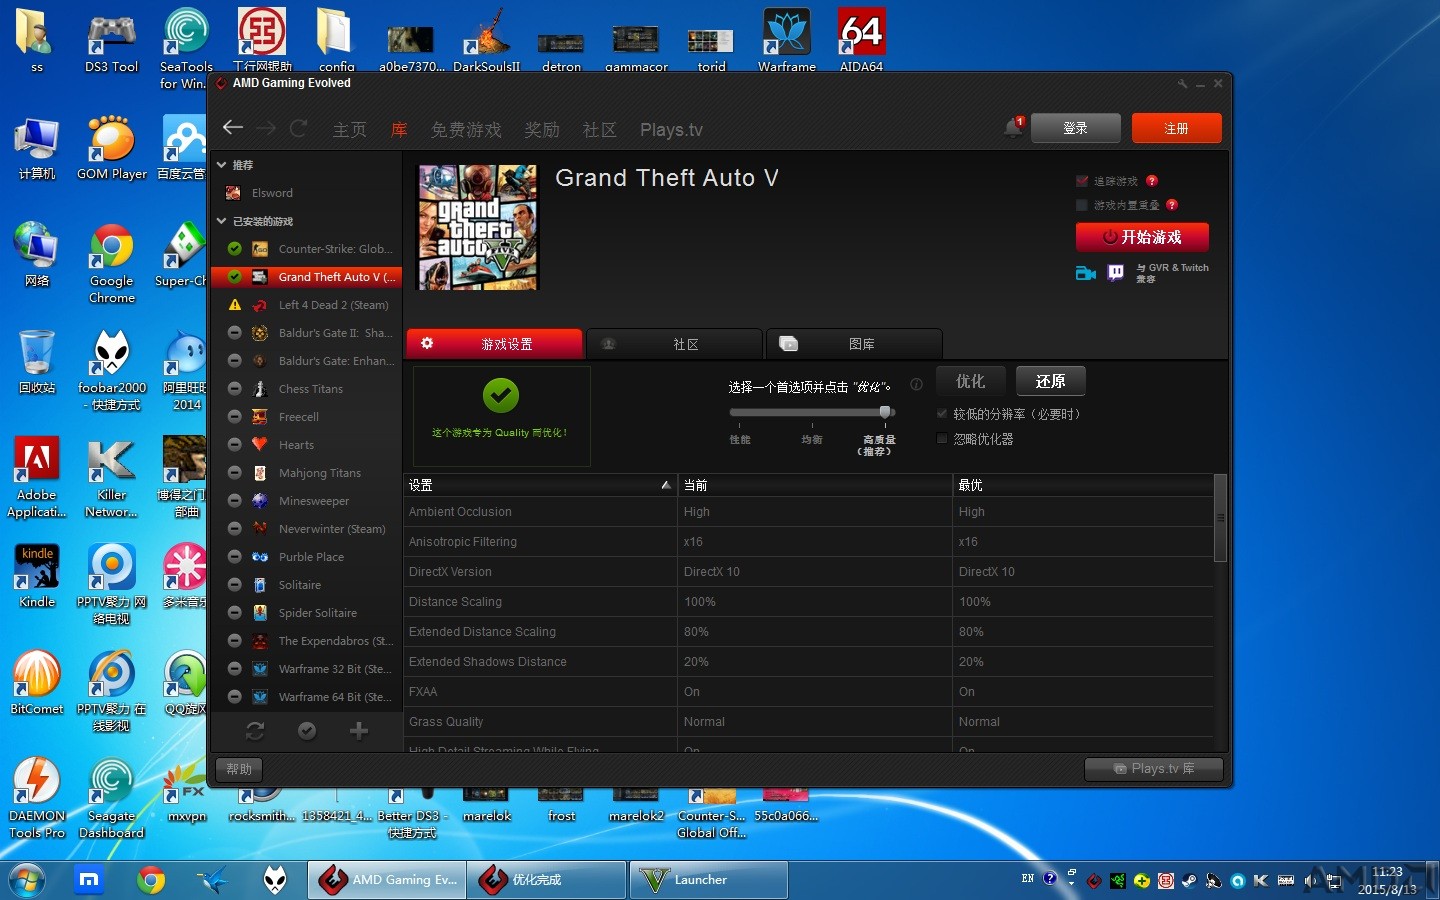Toggle 较低的分辨率 (必要时) checkbox
This screenshot has height=900, width=1440.
click(x=942, y=414)
